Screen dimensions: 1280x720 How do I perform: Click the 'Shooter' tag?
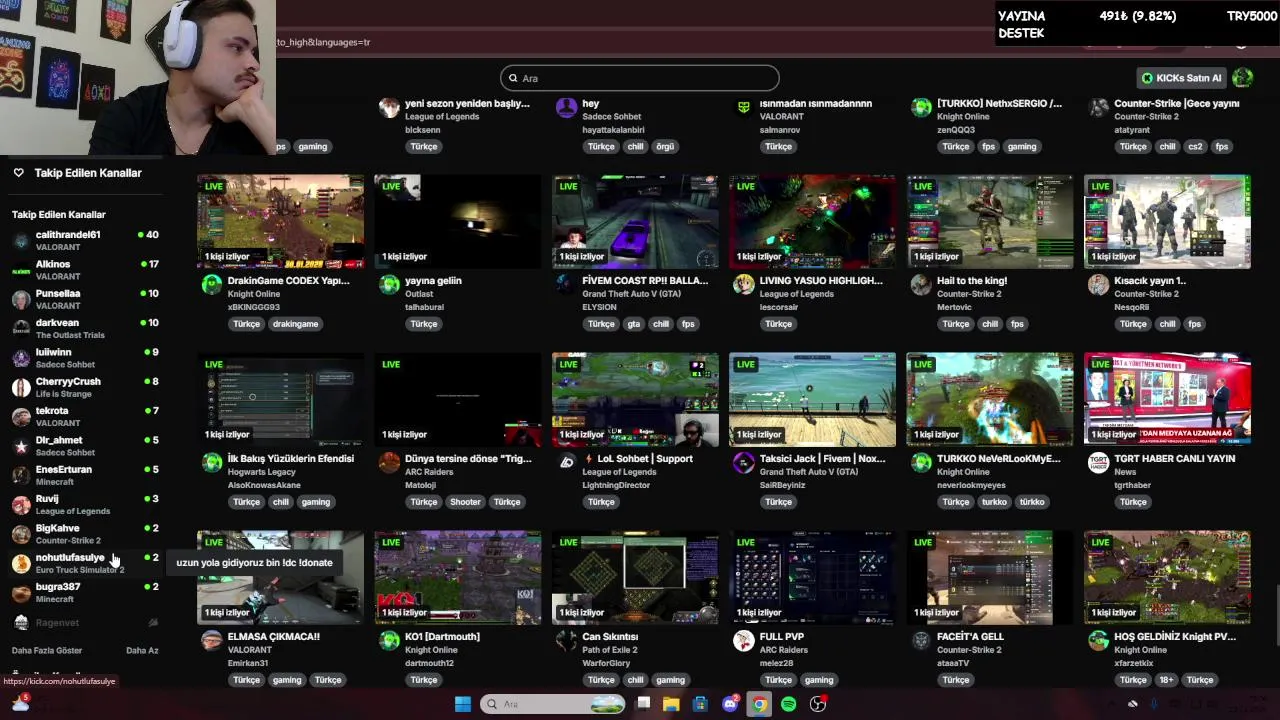tap(465, 502)
